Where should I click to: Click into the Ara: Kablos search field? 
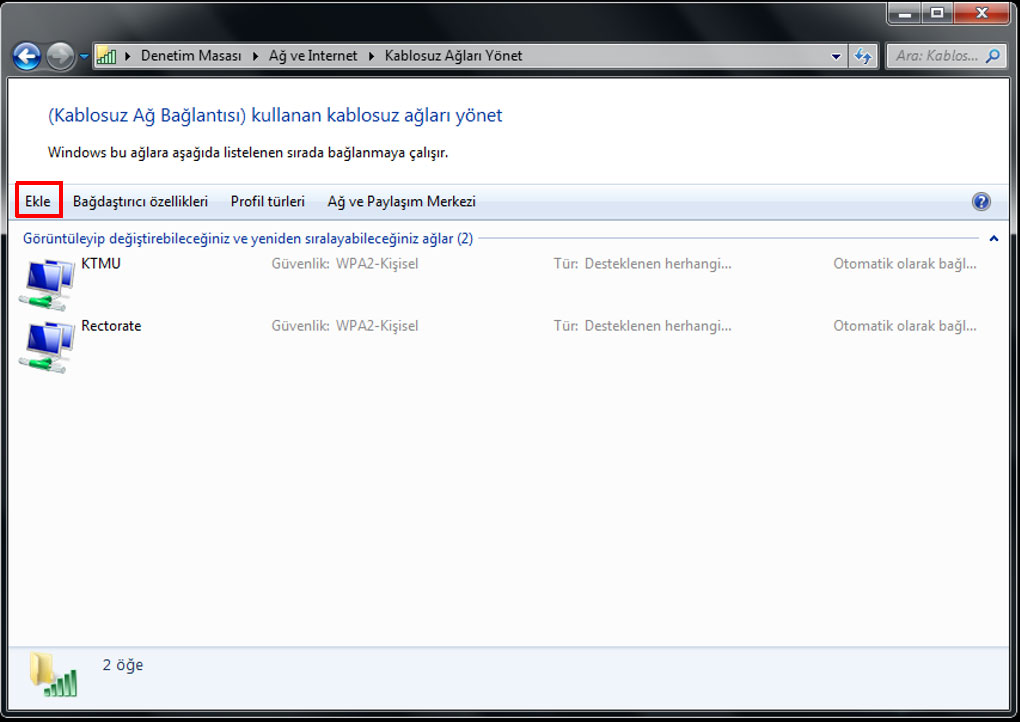point(937,57)
